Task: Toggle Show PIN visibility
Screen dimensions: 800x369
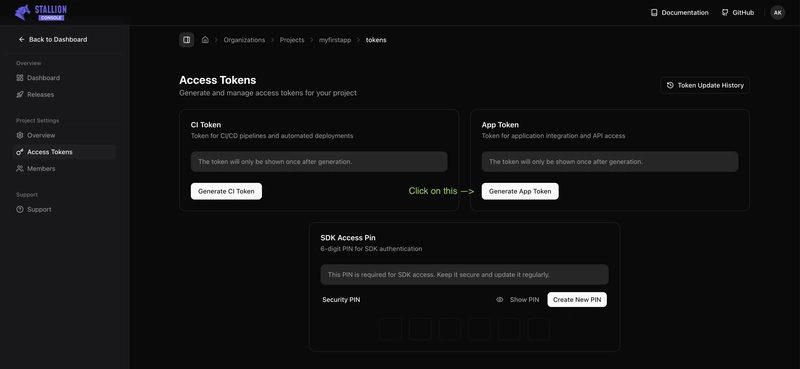Action: 517,300
